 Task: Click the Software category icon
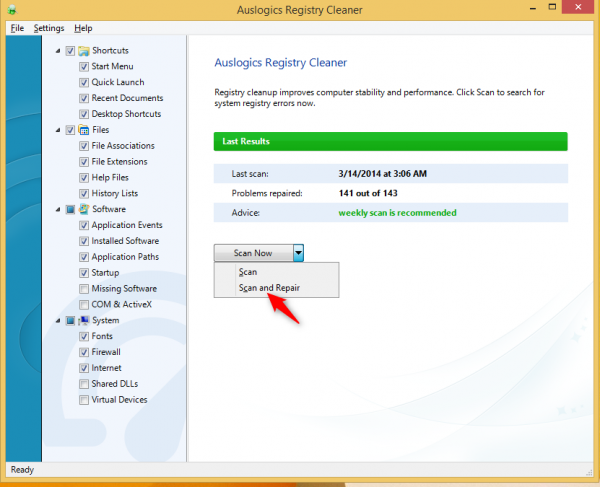(x=84, y=209)
